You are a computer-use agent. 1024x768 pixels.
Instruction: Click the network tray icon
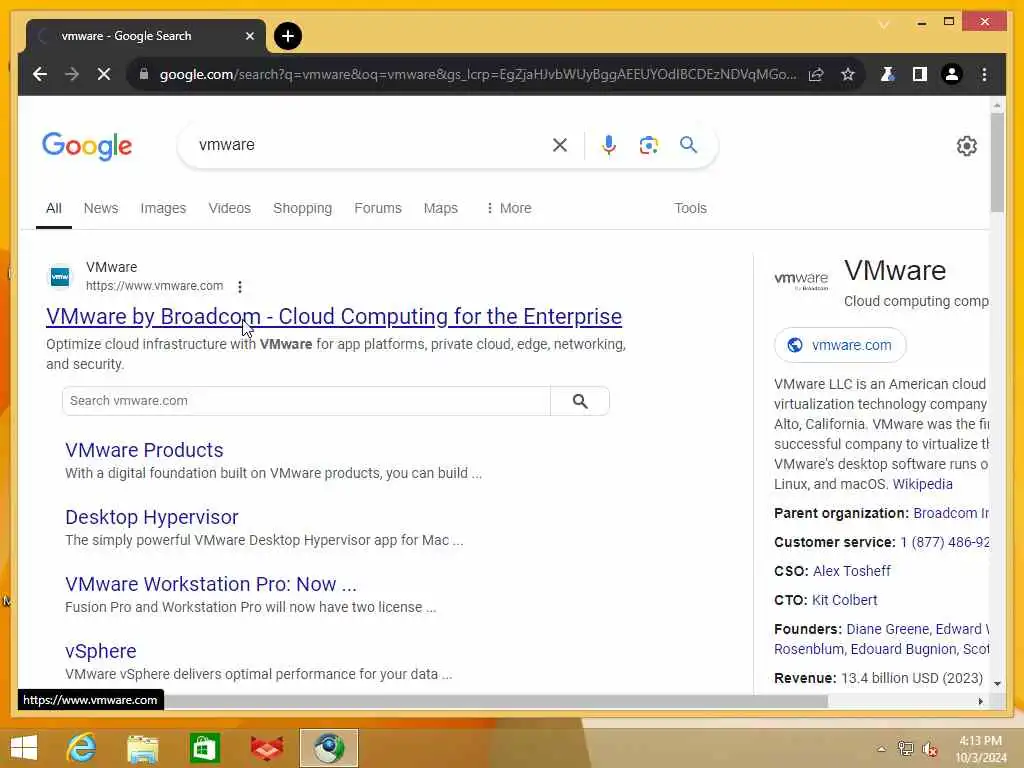coord(905,748)
